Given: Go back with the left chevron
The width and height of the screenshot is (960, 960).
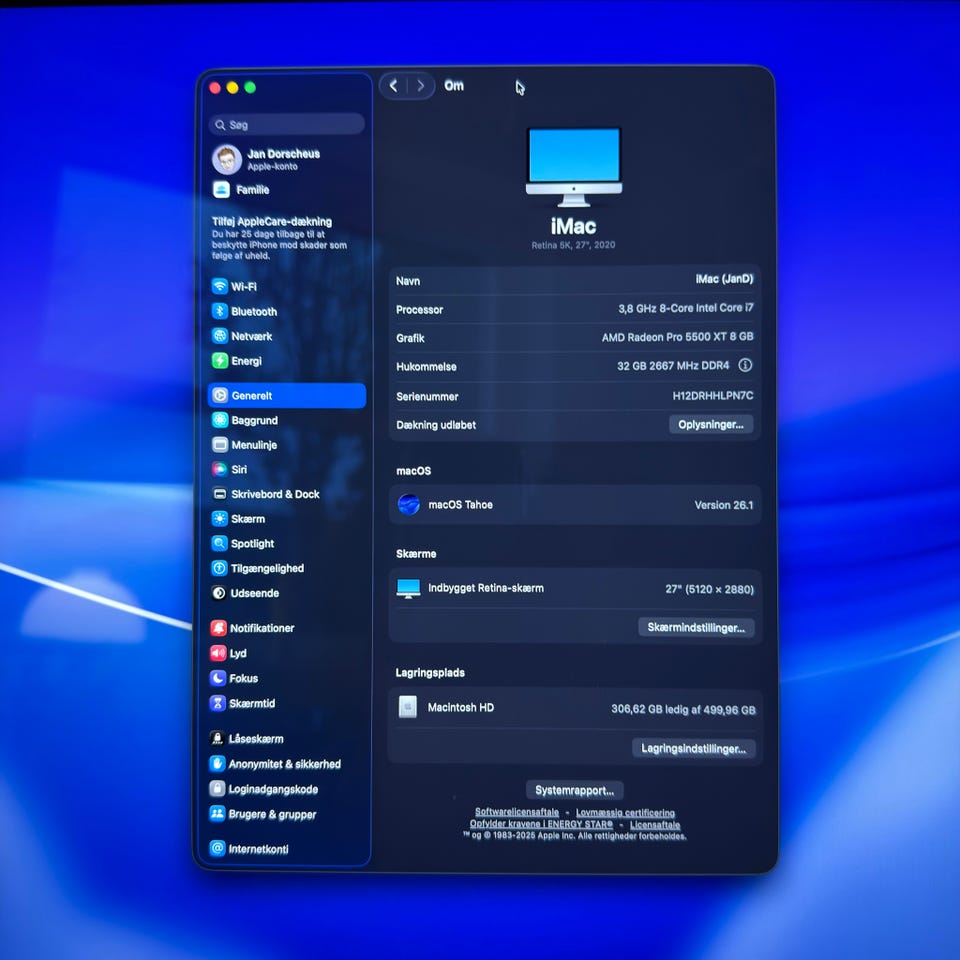Looking at the screenshot, I should (393, 86).
